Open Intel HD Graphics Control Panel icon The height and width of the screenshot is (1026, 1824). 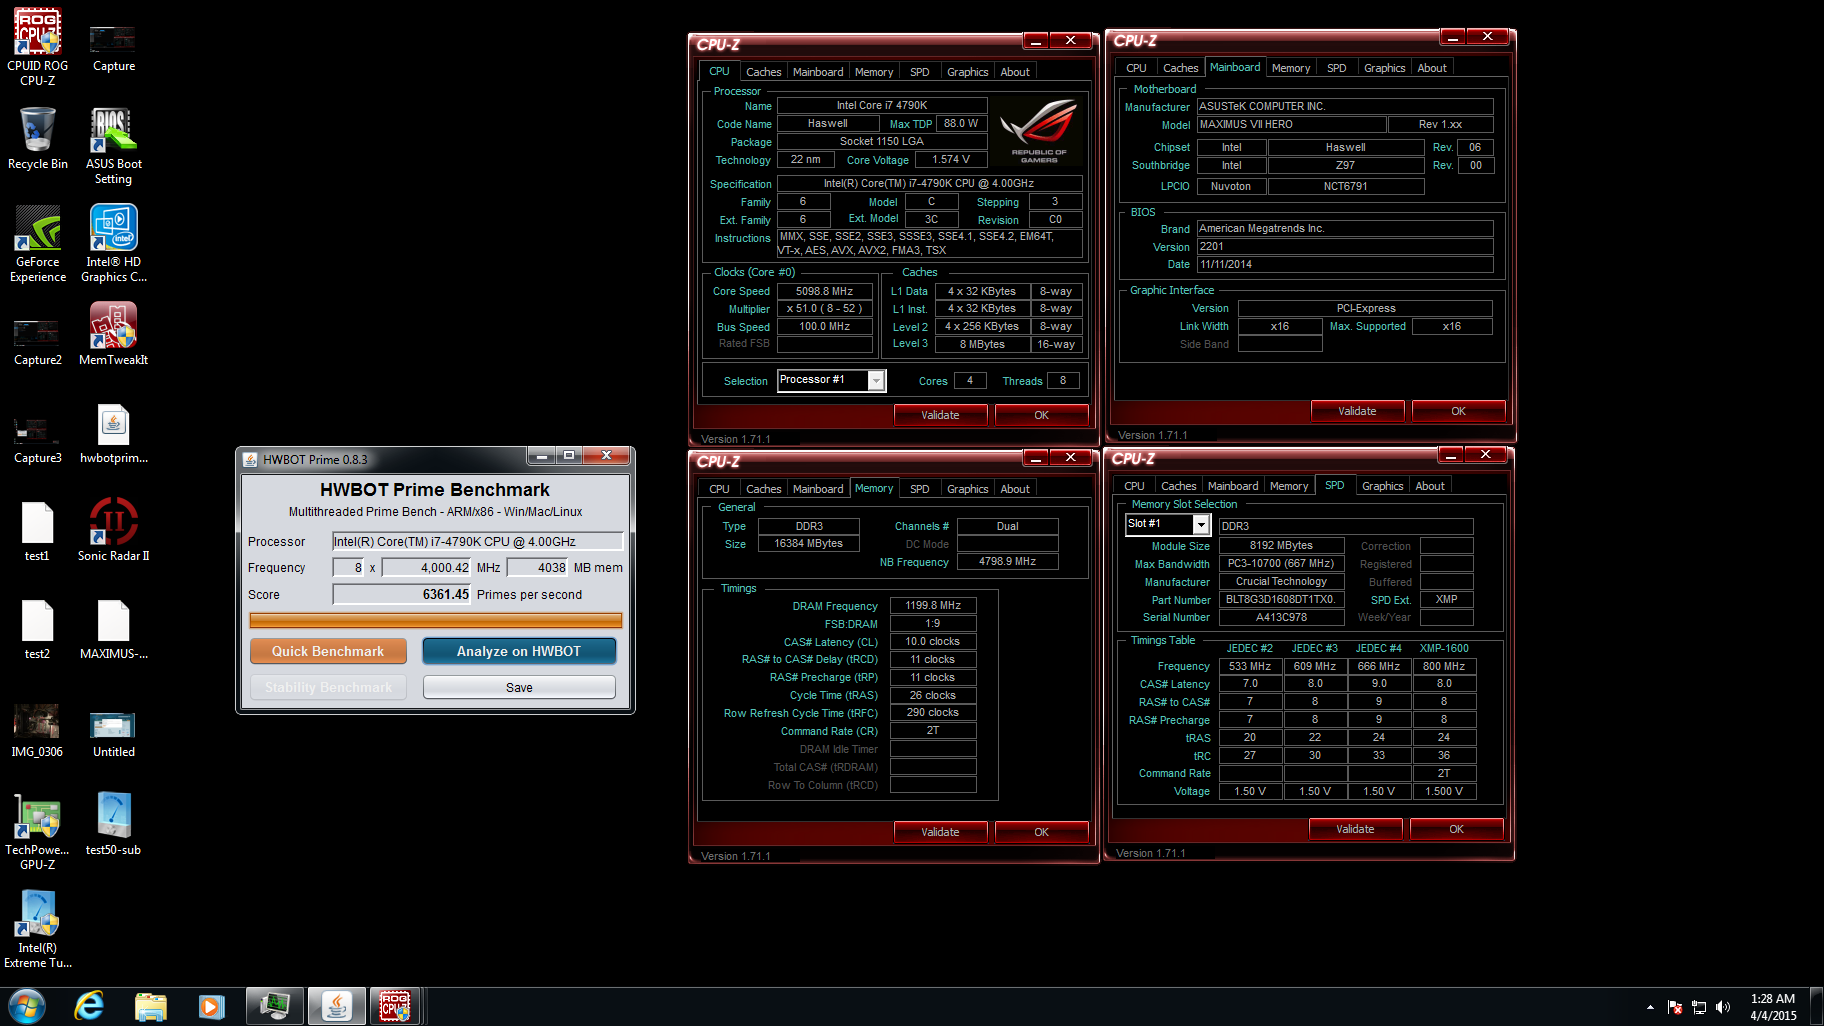pos(114,244)
